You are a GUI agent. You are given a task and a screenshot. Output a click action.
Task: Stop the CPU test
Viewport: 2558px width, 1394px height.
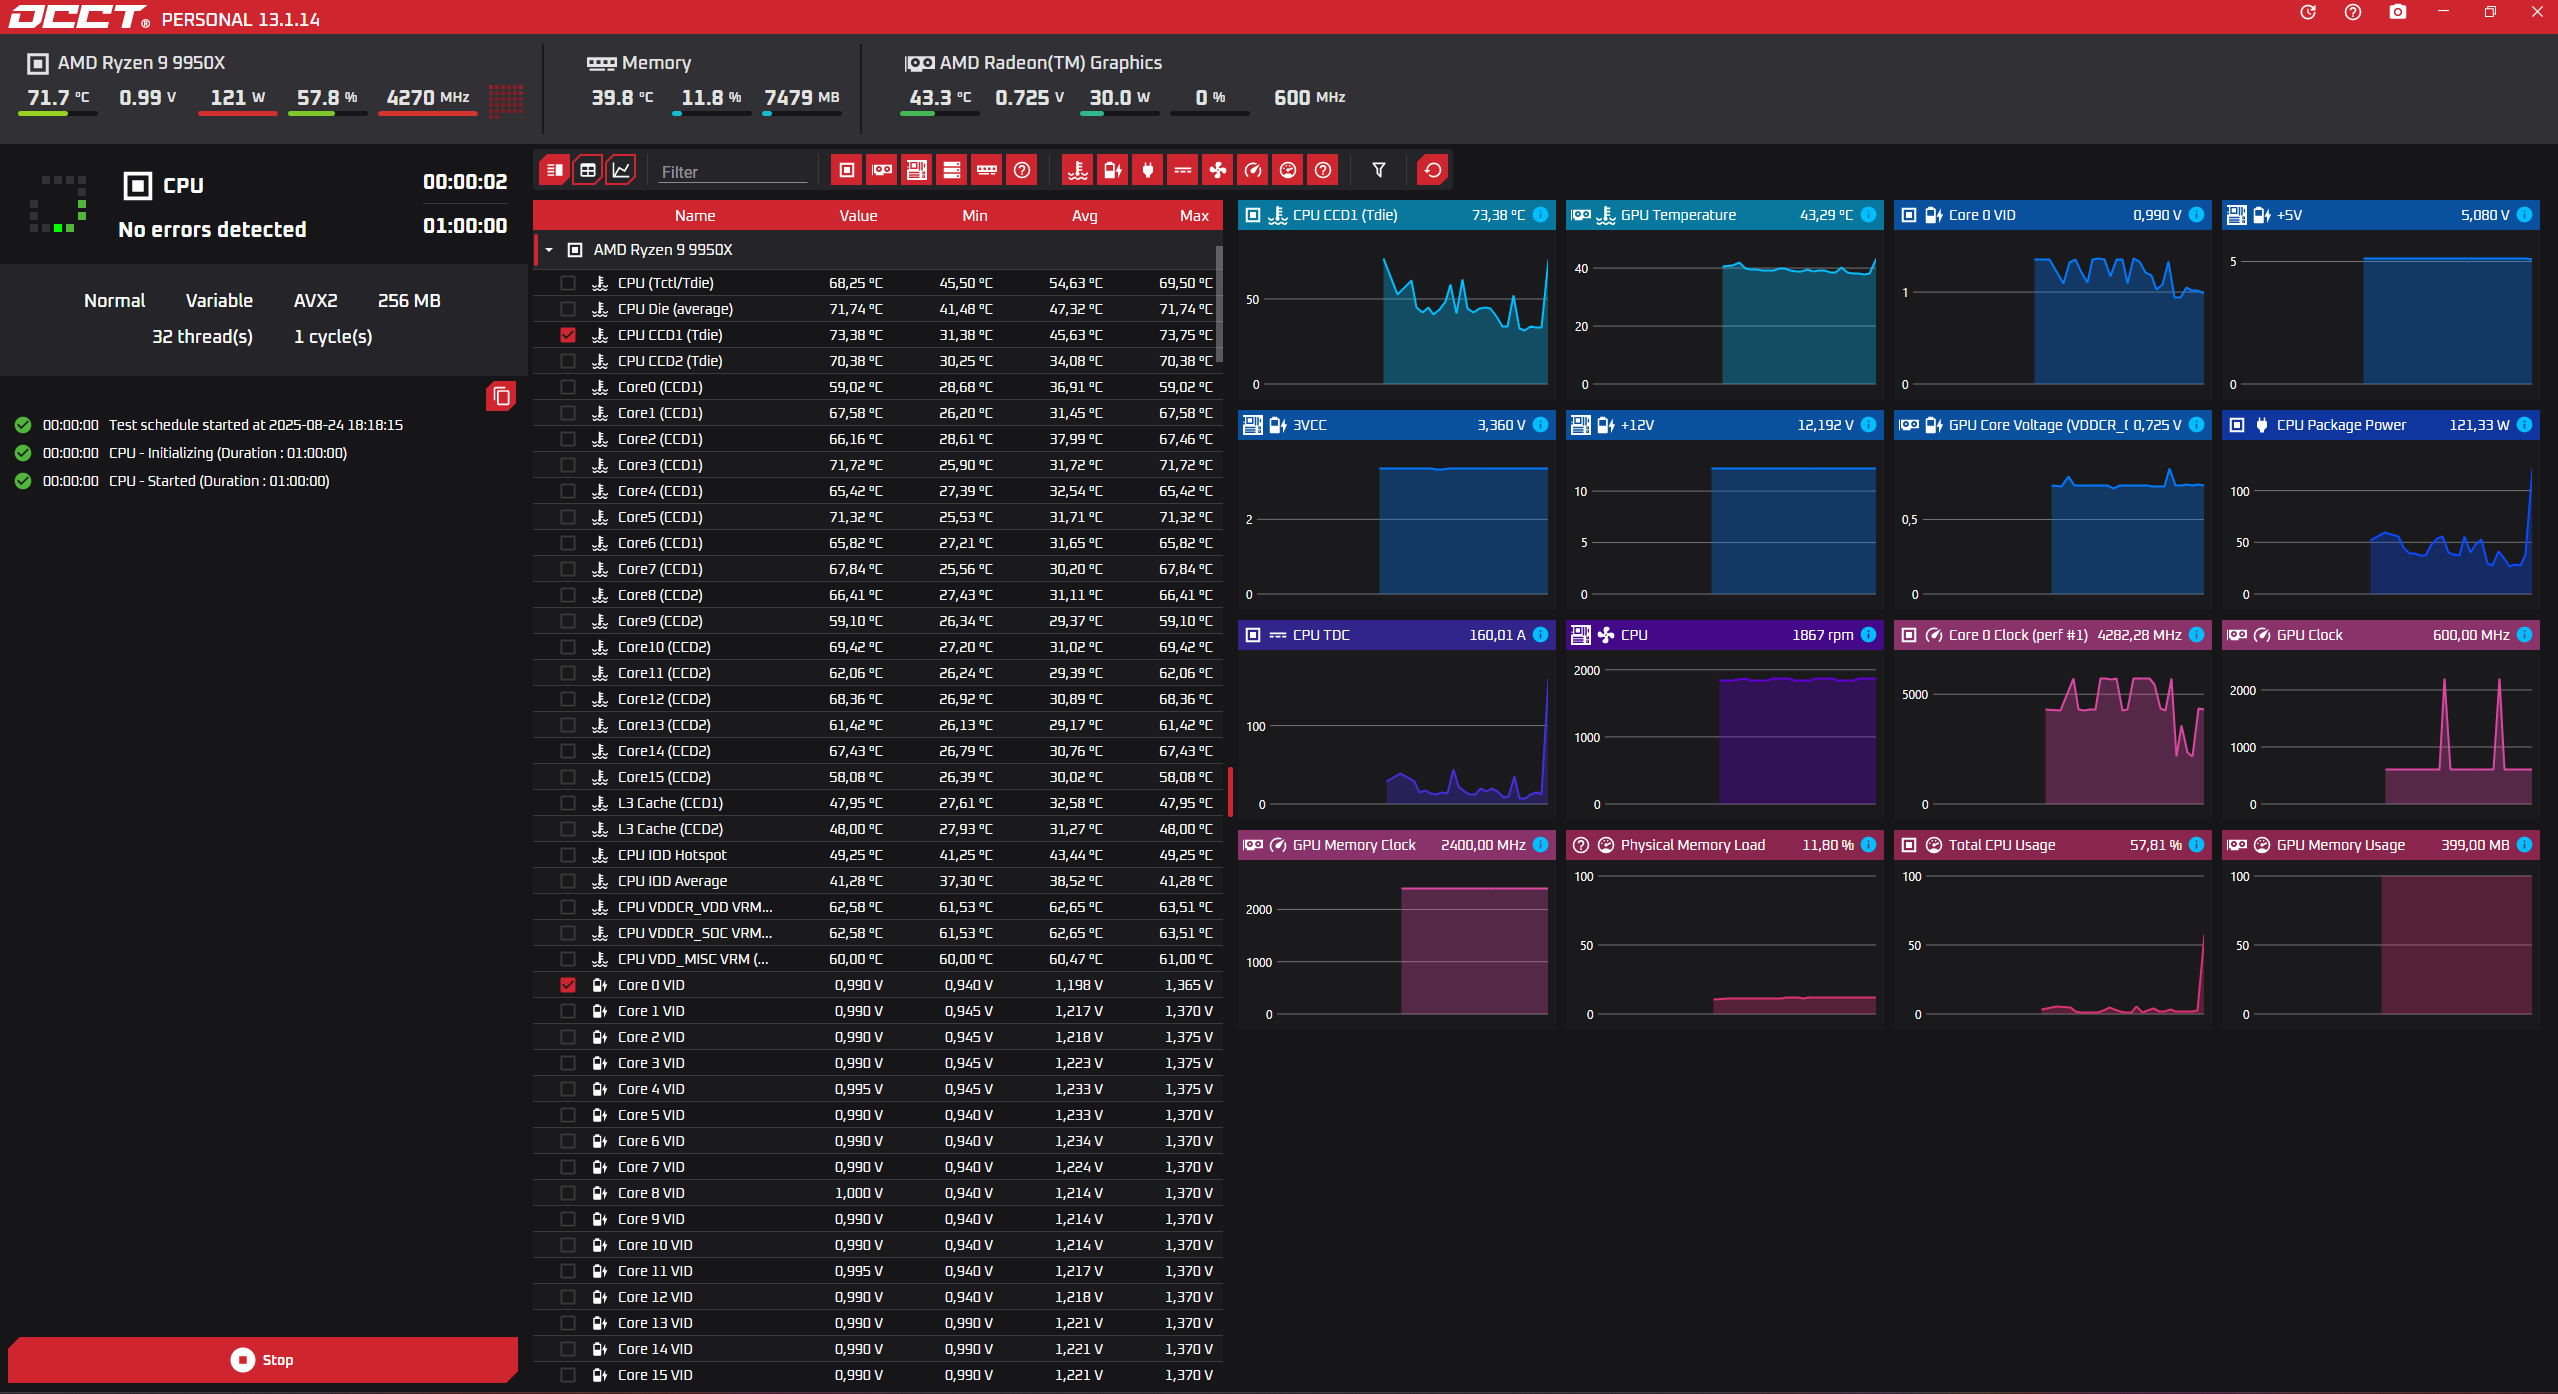(x=262, y=1360)
